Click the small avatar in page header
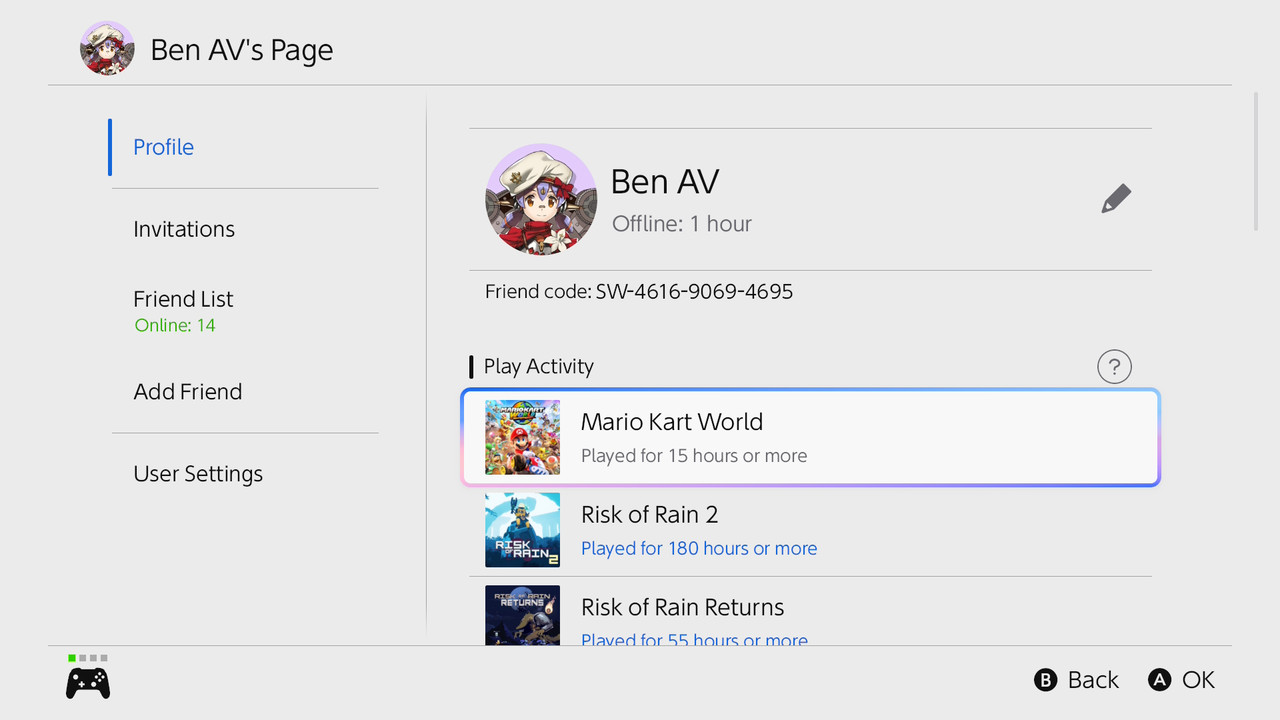Viewport: 1280px width, 720px height. click(x=107, y=49)
